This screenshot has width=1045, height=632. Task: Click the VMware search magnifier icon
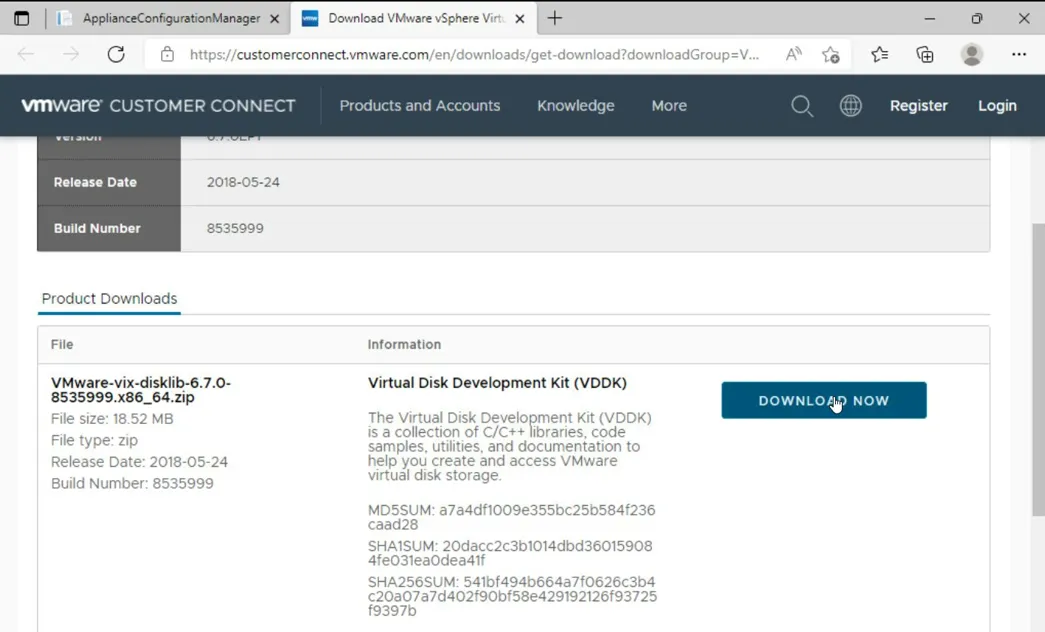pos(802,106)
